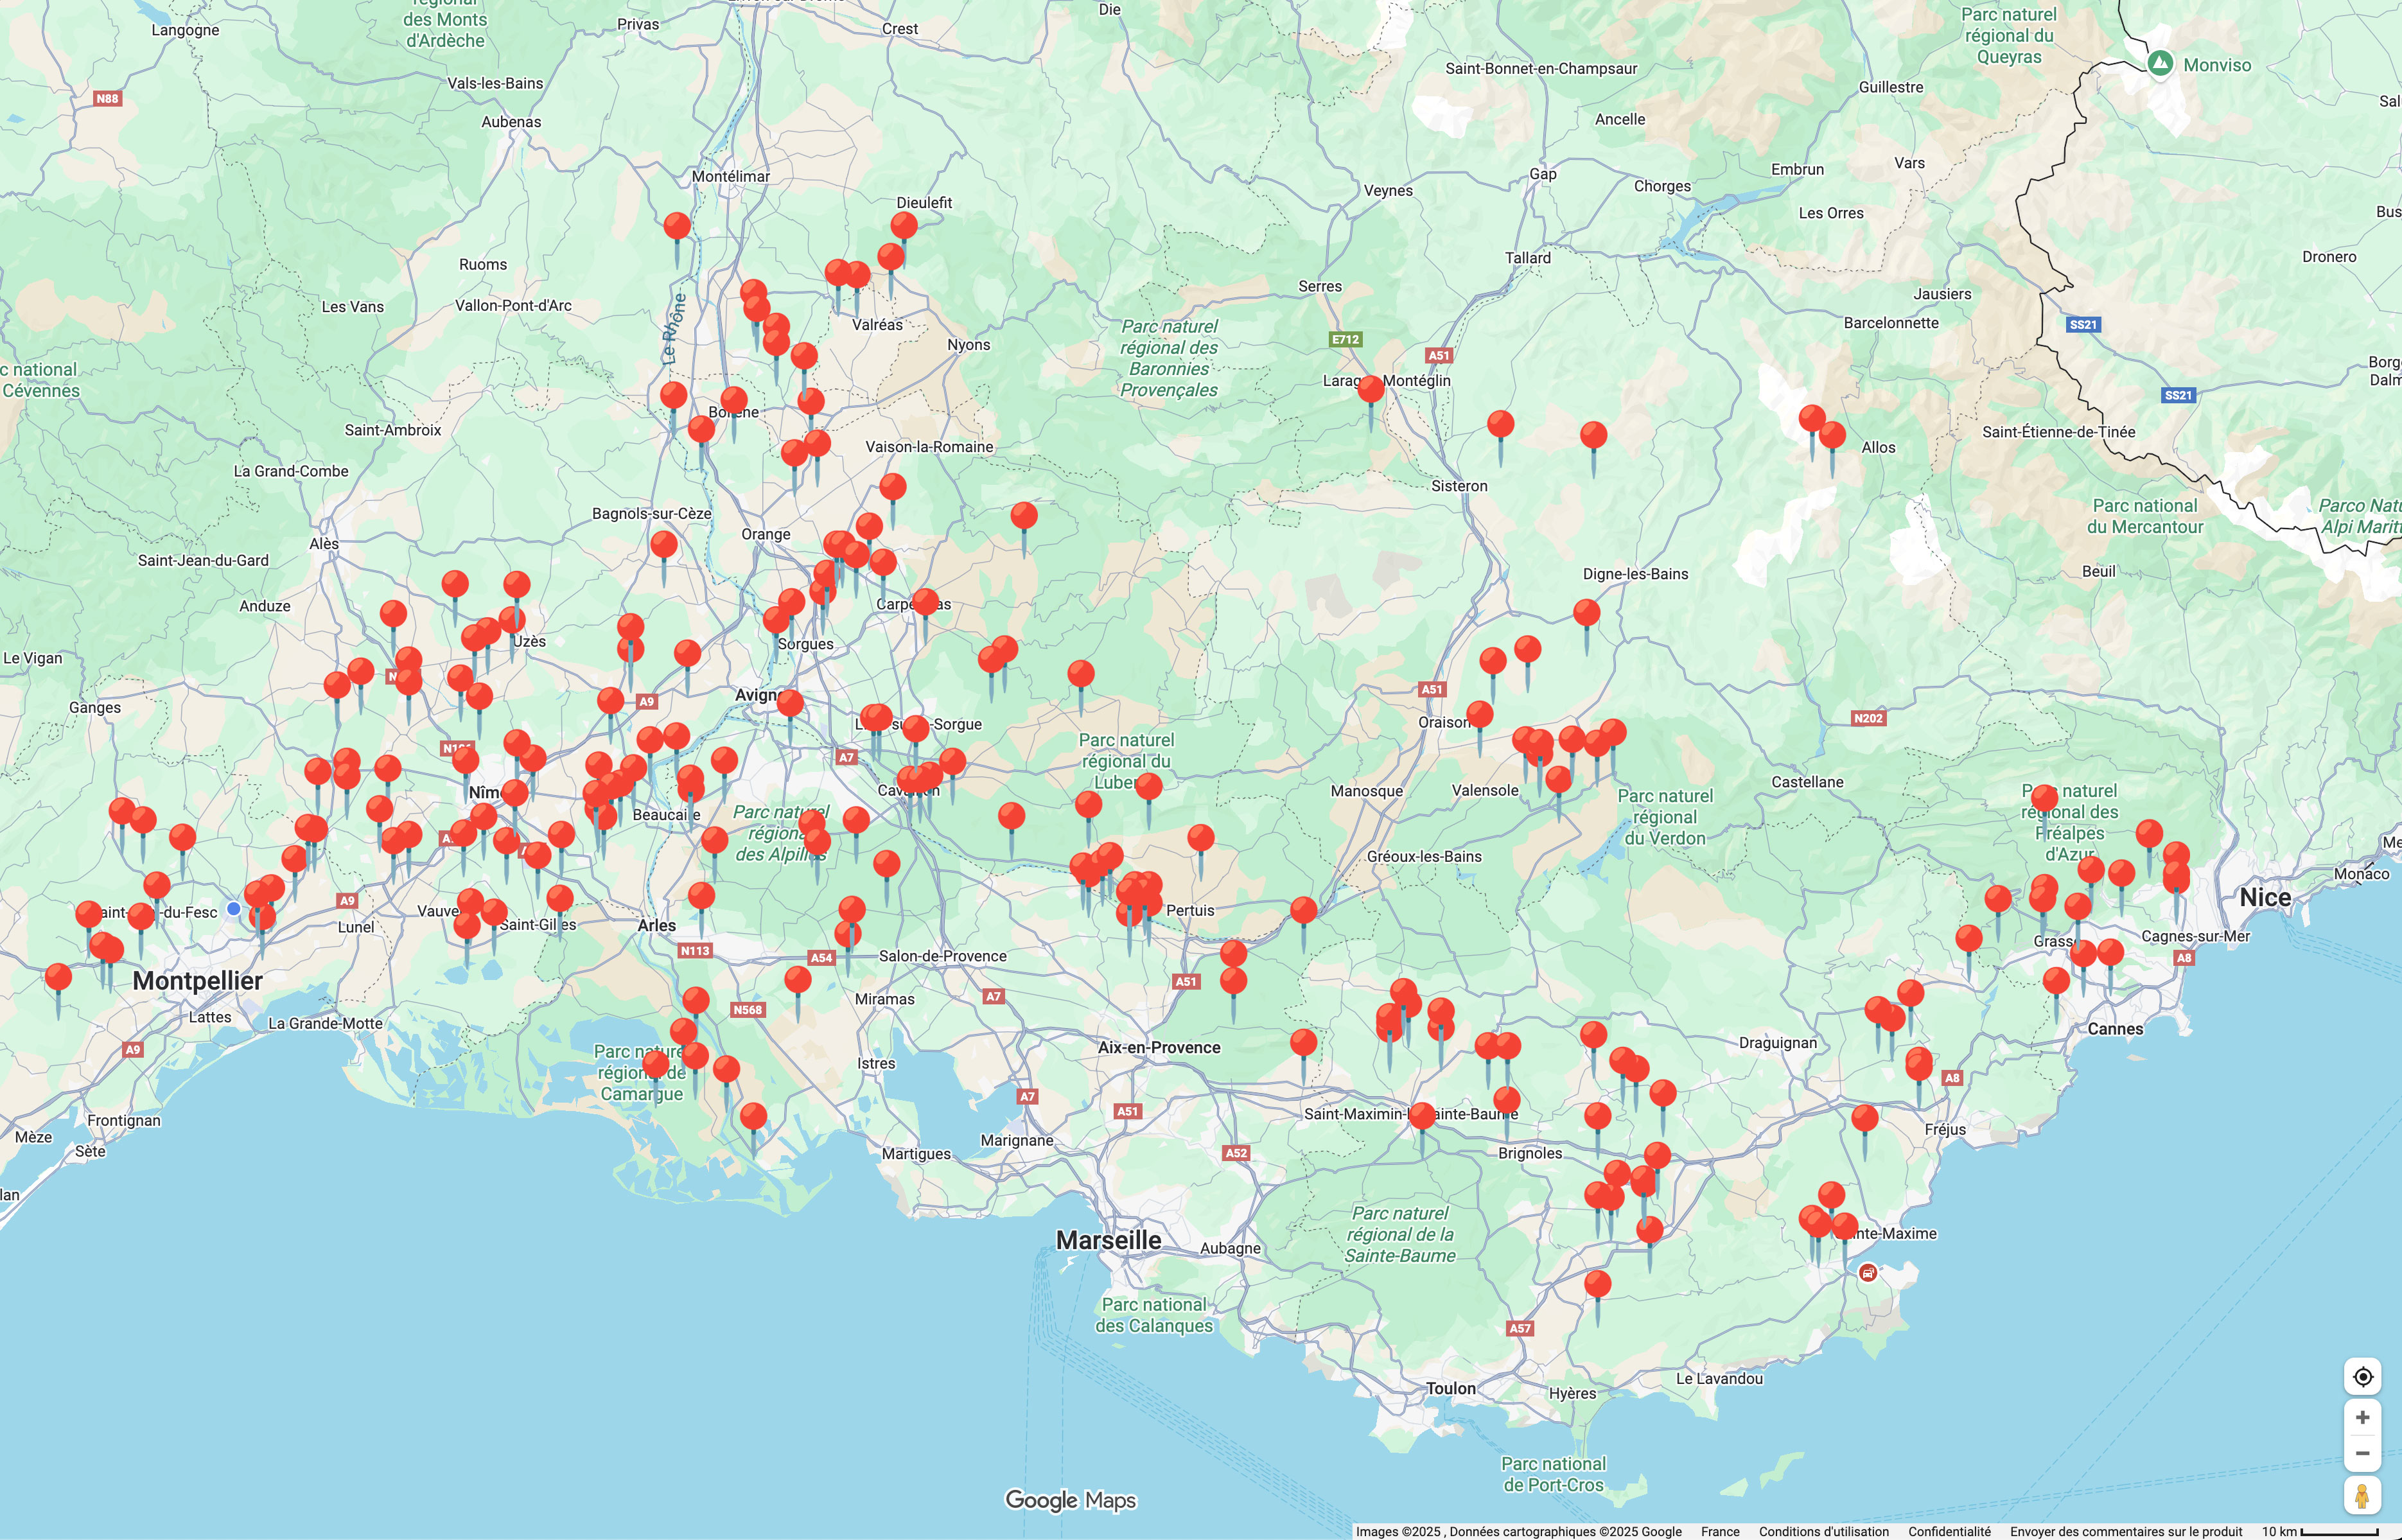Viewport: 2402px width, 1540px height.
Task: Click the zoom in plus button
Action: tap(2362, 1417)
